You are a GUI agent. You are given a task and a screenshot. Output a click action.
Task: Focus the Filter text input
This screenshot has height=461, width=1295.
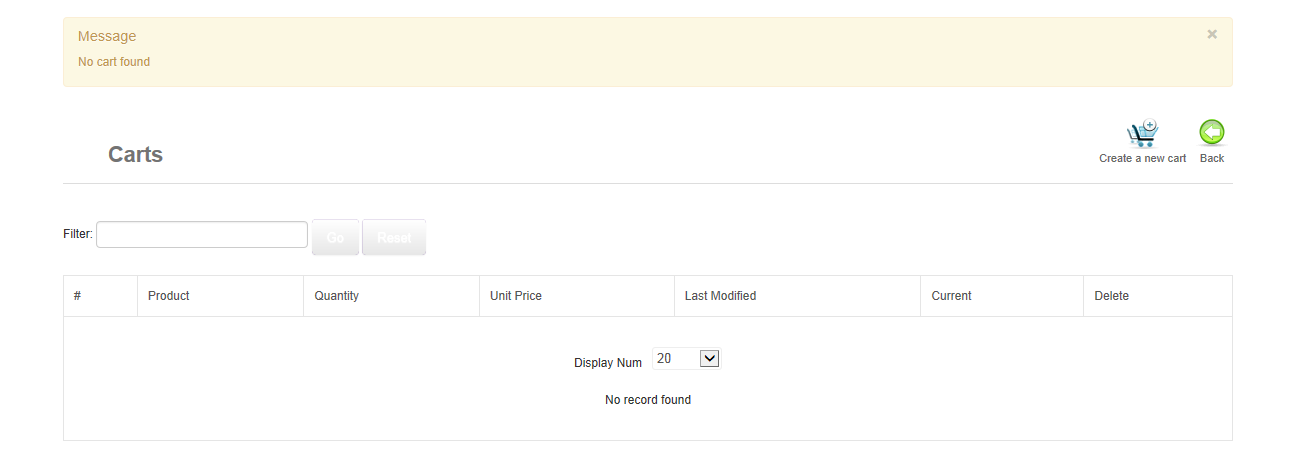point(202,235)
